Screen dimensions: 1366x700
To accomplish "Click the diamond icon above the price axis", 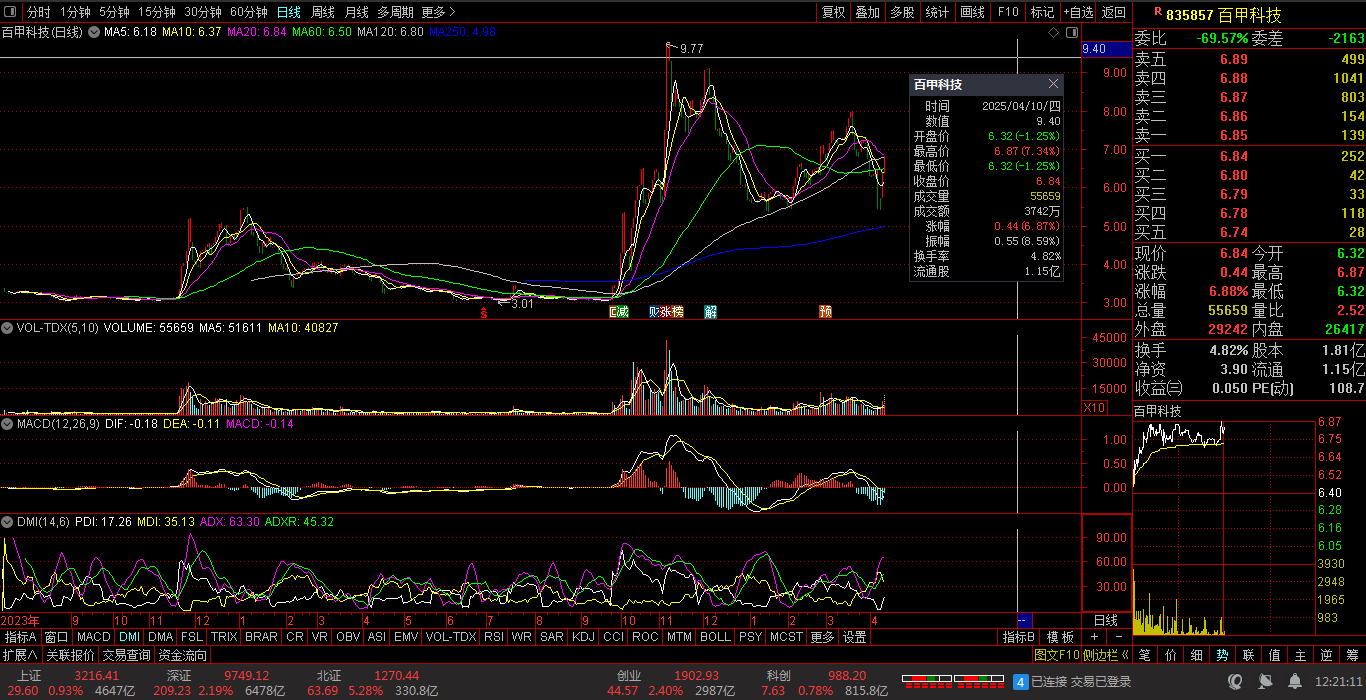I will tap(1053, 32).
